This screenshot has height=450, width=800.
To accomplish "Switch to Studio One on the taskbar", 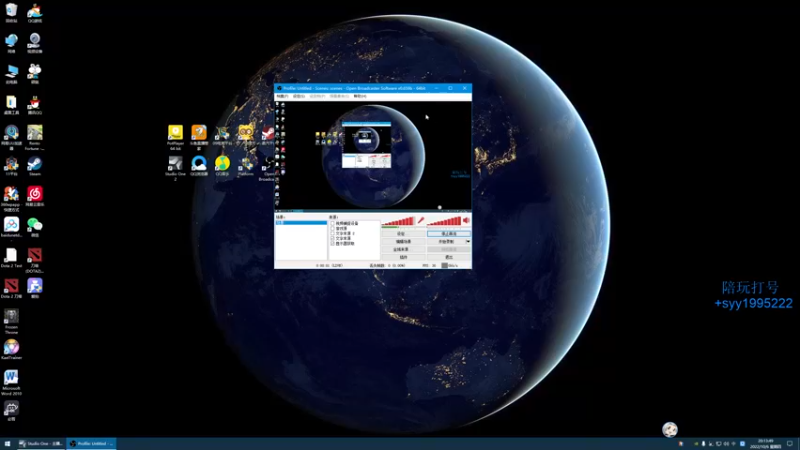I will tap(41, 444).
